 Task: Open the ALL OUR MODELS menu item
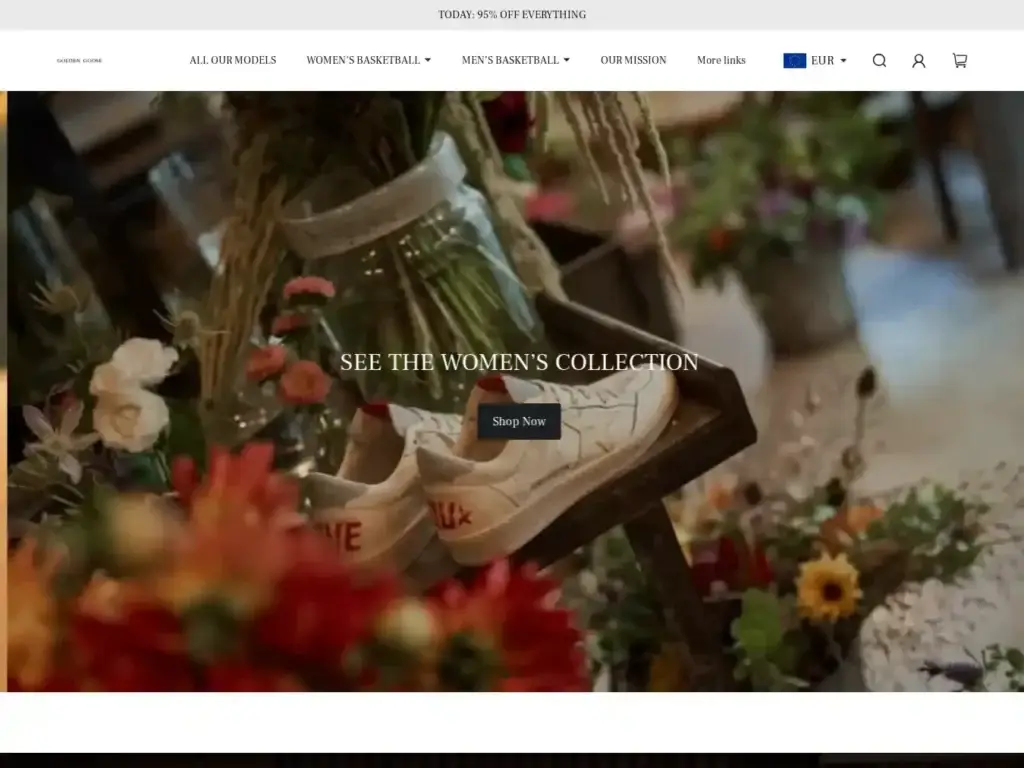click(232, 60)
